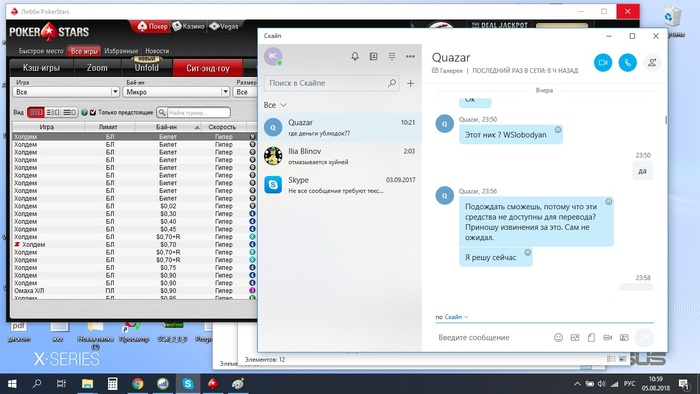Open Skype notifications bell
This screenshot has width=700, height=394.
(355, 56)
